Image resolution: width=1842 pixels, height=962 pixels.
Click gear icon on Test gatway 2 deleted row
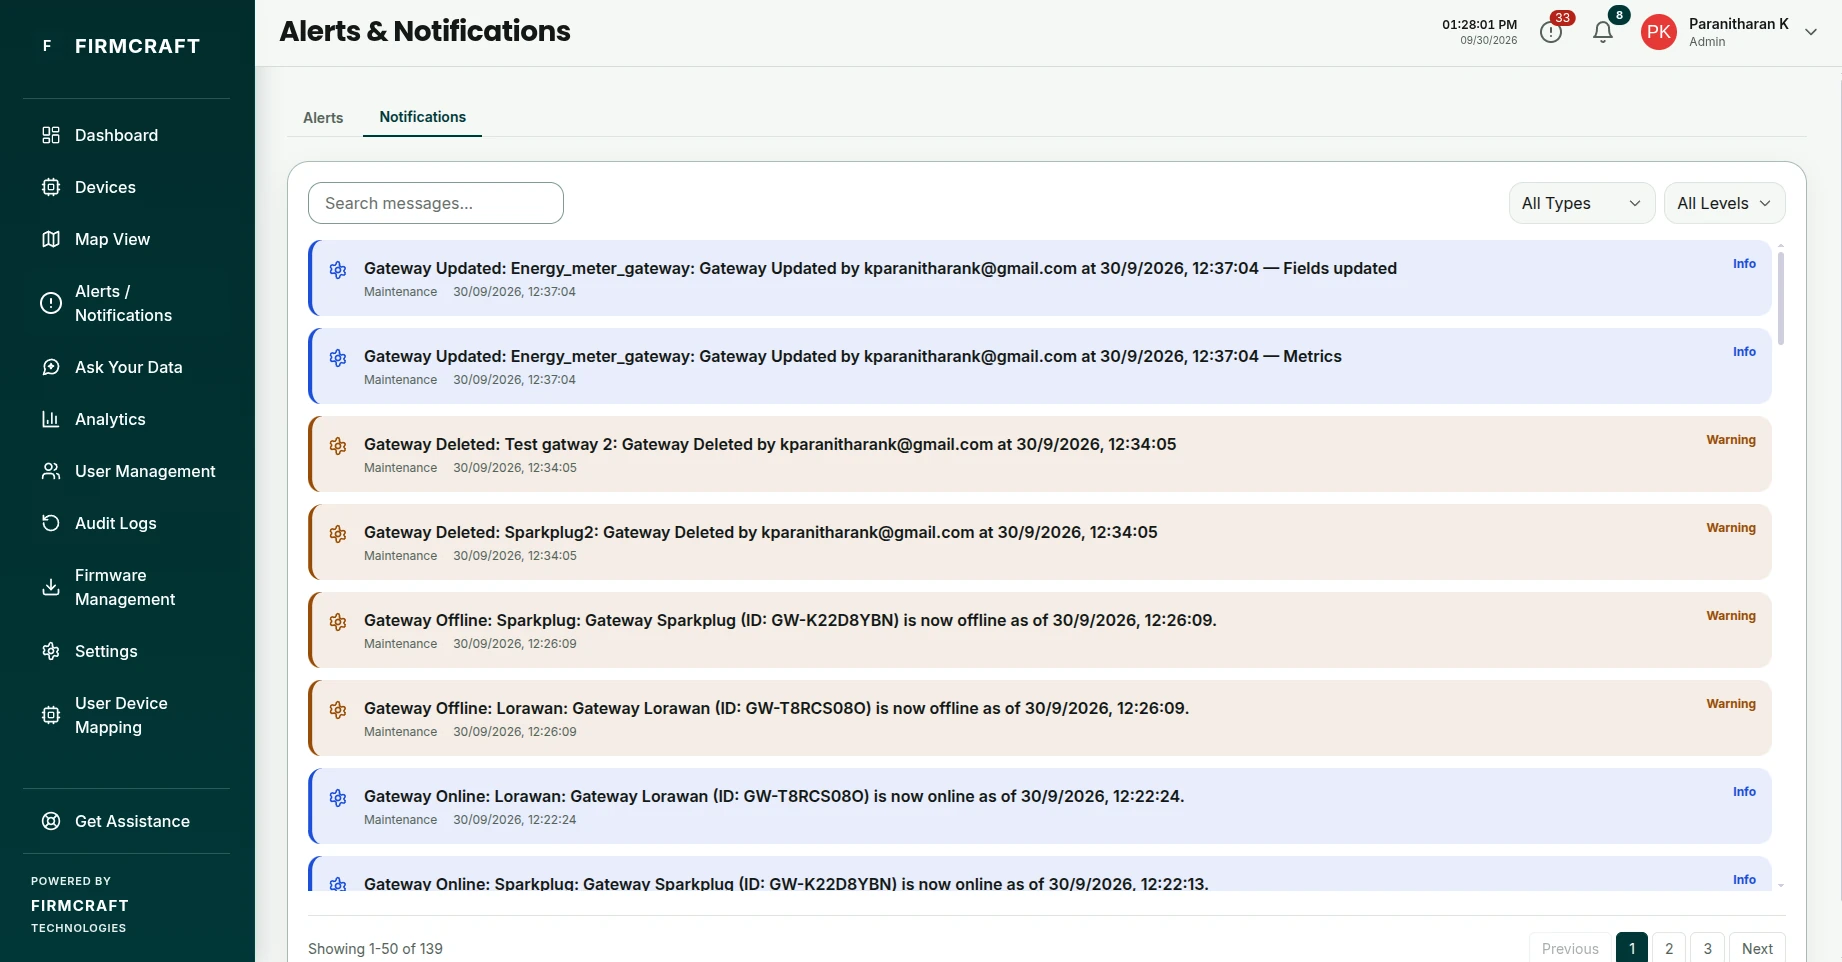(338, 446)
